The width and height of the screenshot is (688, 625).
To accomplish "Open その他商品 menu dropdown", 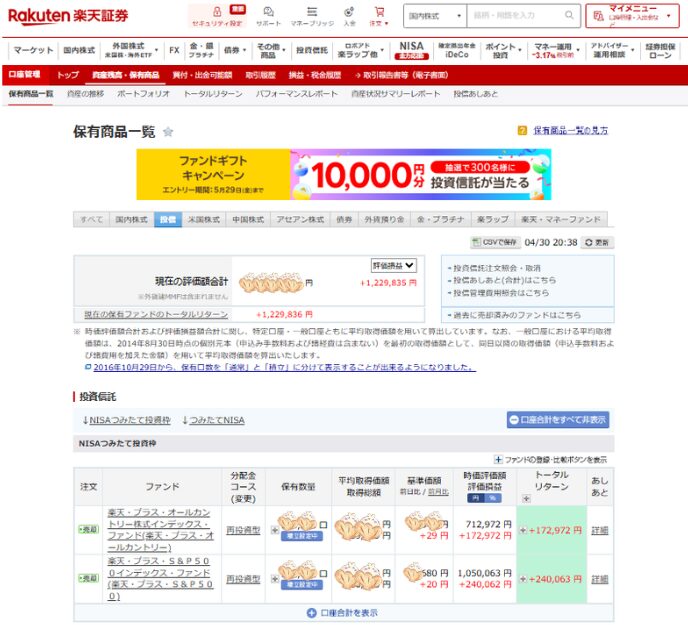I will [x=271, y=50].
